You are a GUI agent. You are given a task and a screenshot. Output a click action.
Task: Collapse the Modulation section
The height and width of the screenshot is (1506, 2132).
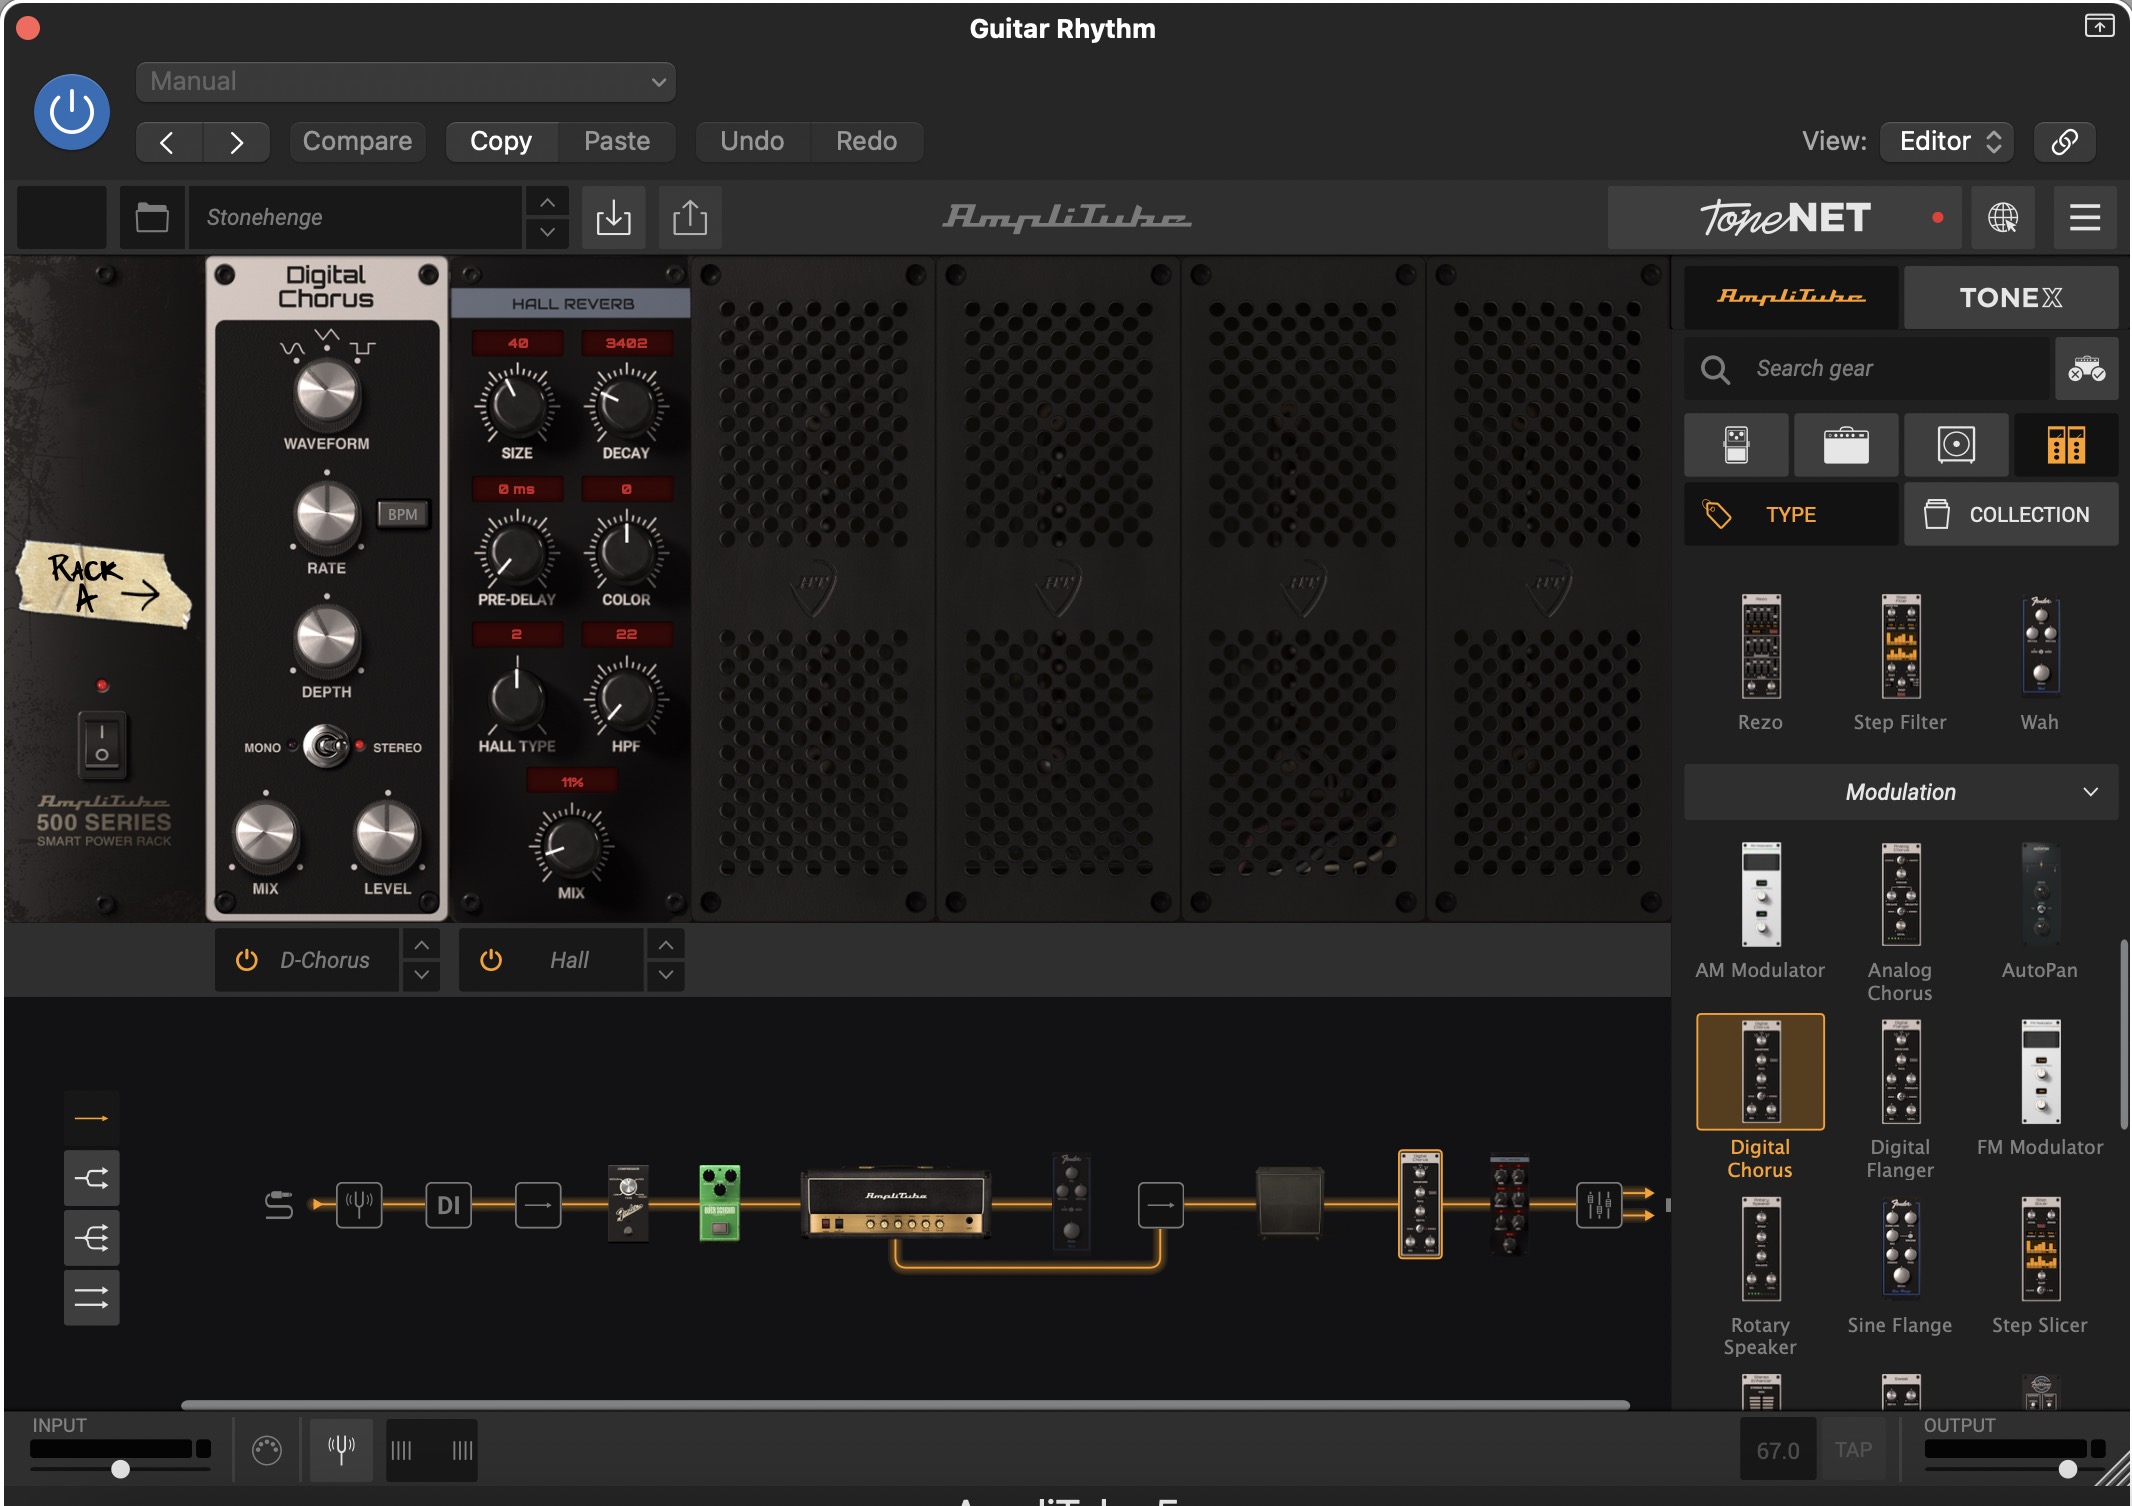click(1900, 792)
